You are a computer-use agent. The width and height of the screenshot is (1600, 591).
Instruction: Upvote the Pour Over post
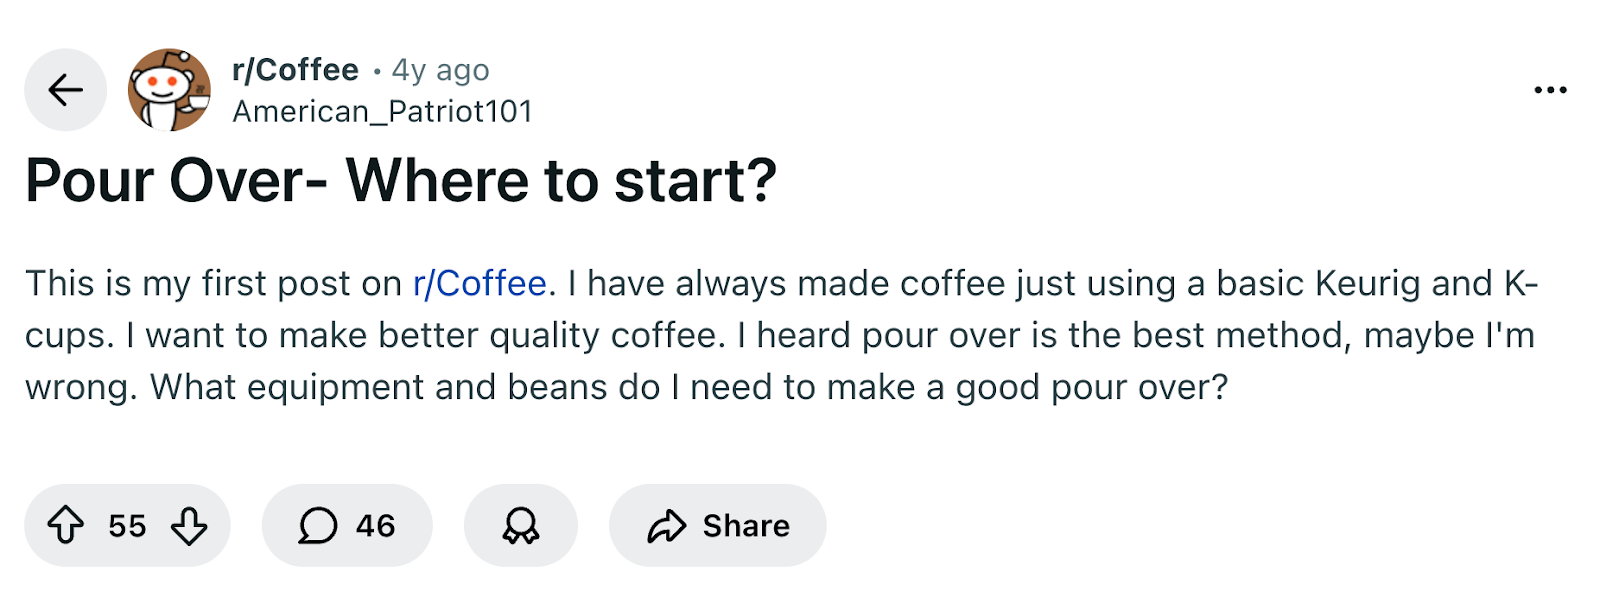[x=66, y=525]
